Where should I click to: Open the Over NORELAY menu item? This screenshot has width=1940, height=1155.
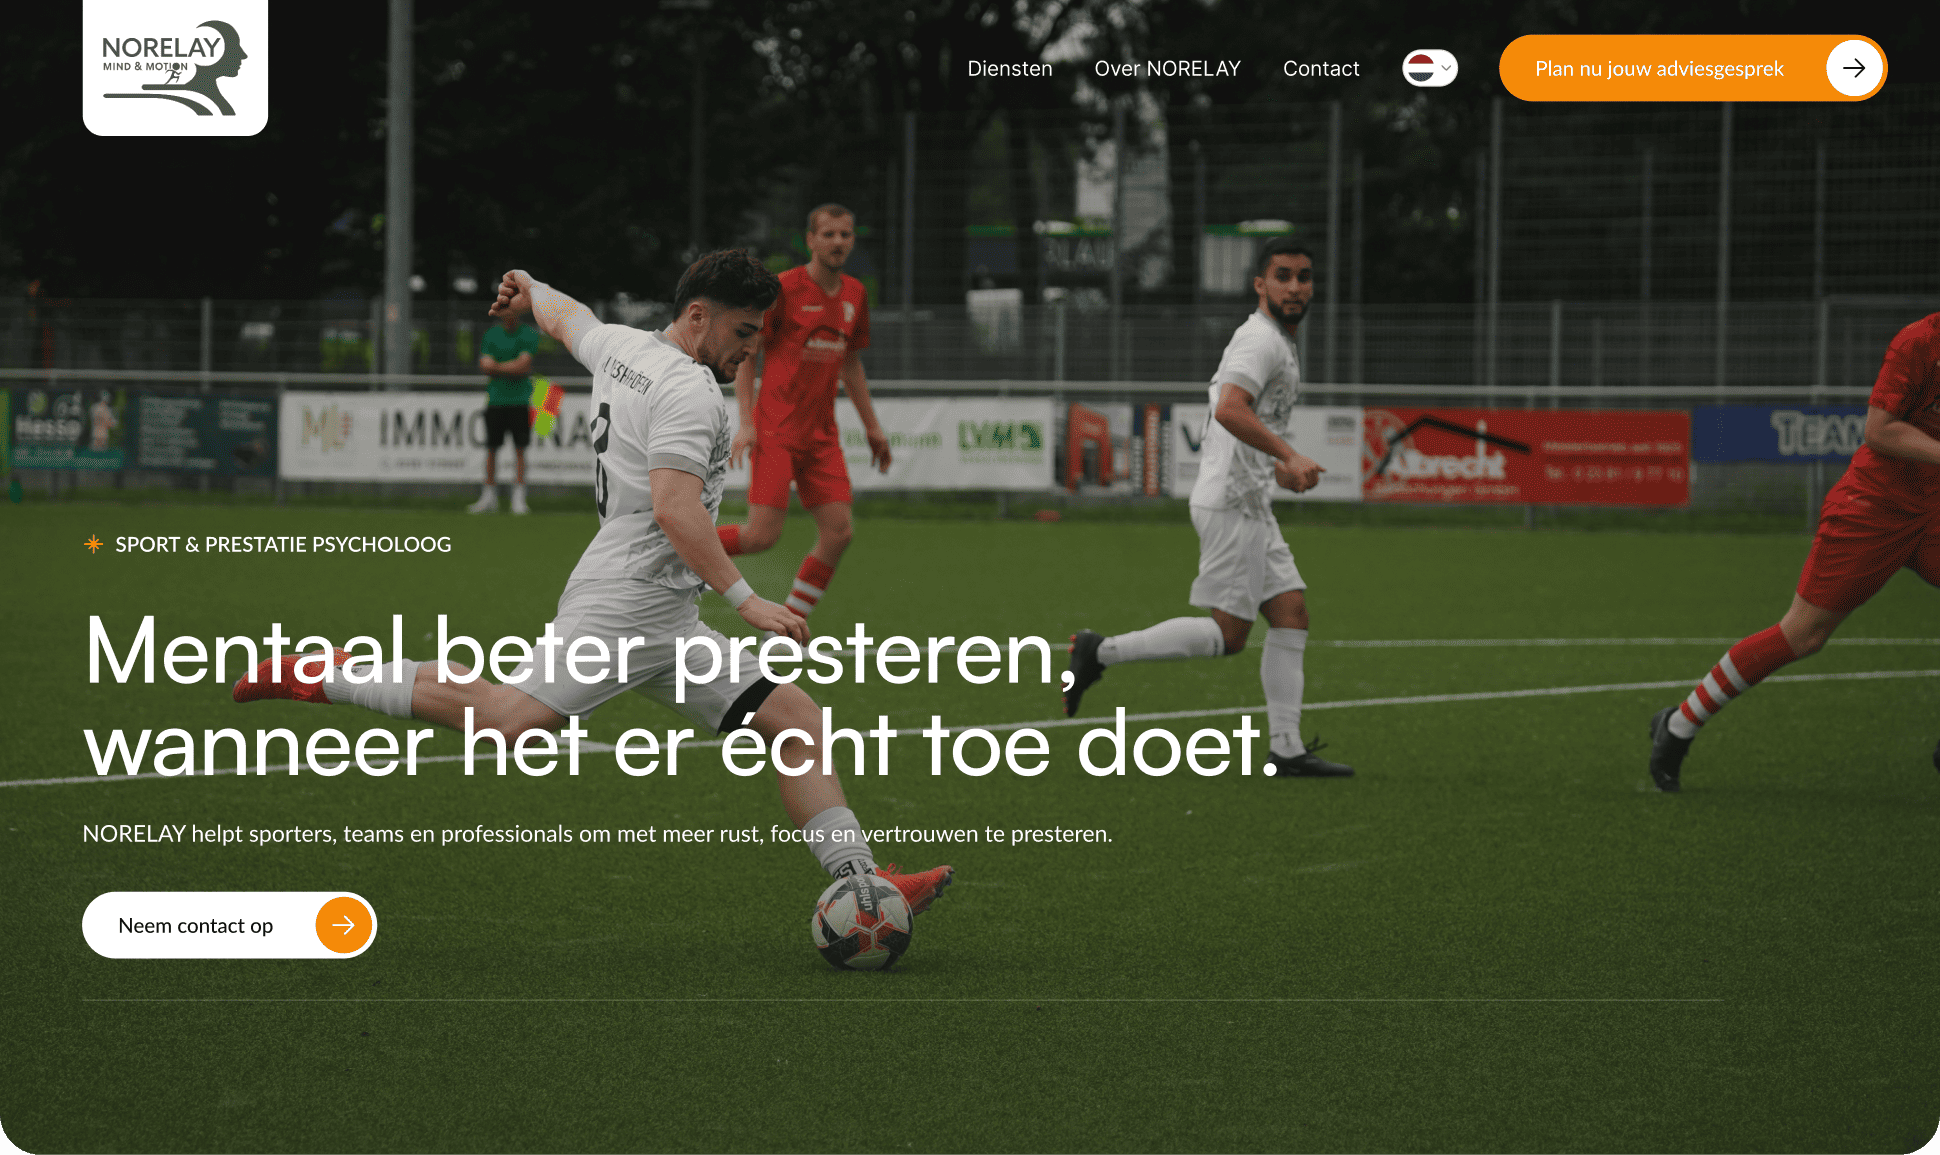(1167, 68)
